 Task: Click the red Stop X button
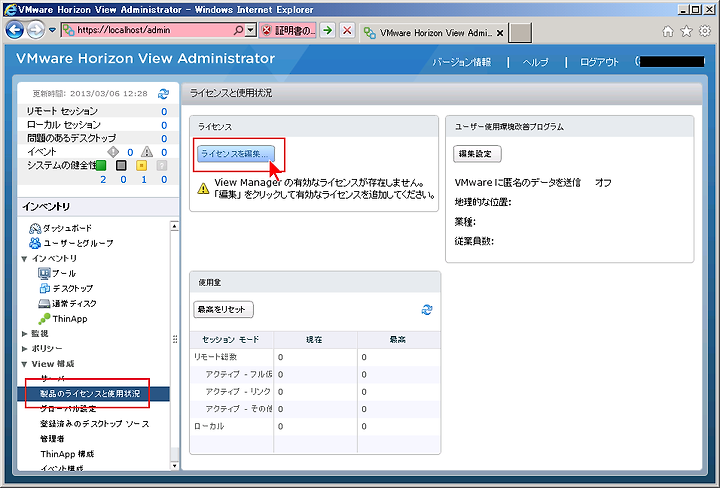click(347, 31)
